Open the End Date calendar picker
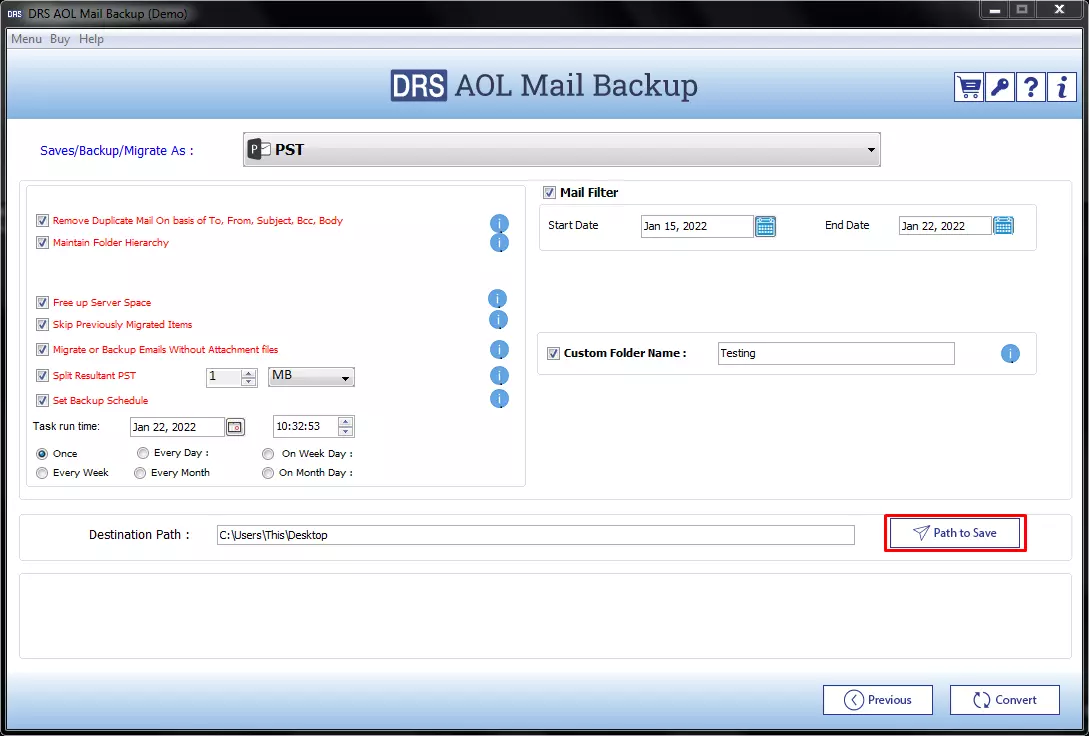 pos(1004,226)
